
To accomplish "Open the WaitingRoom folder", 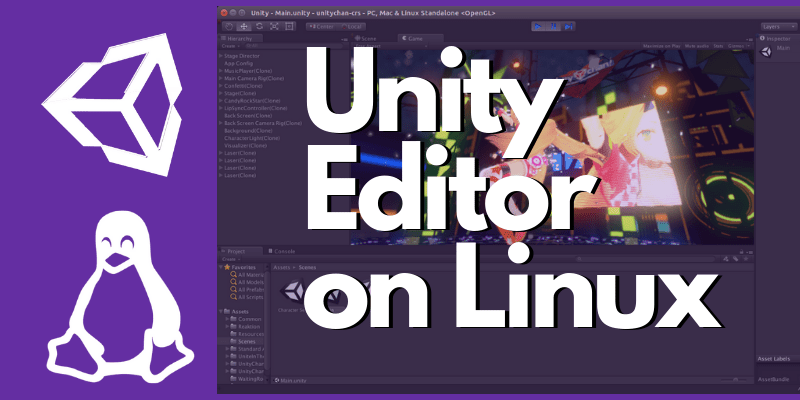I will pyautogui.click(x=247, y=379).
